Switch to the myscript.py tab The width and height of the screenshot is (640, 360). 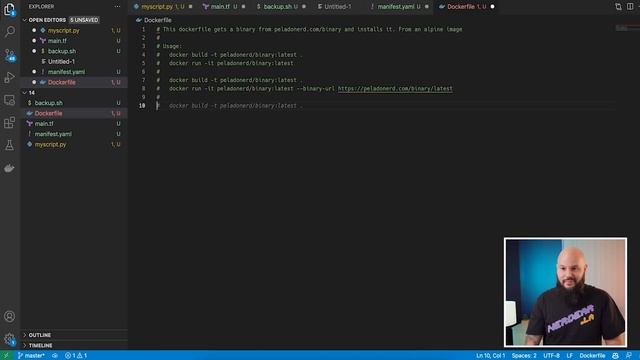[x=162, y=7]
